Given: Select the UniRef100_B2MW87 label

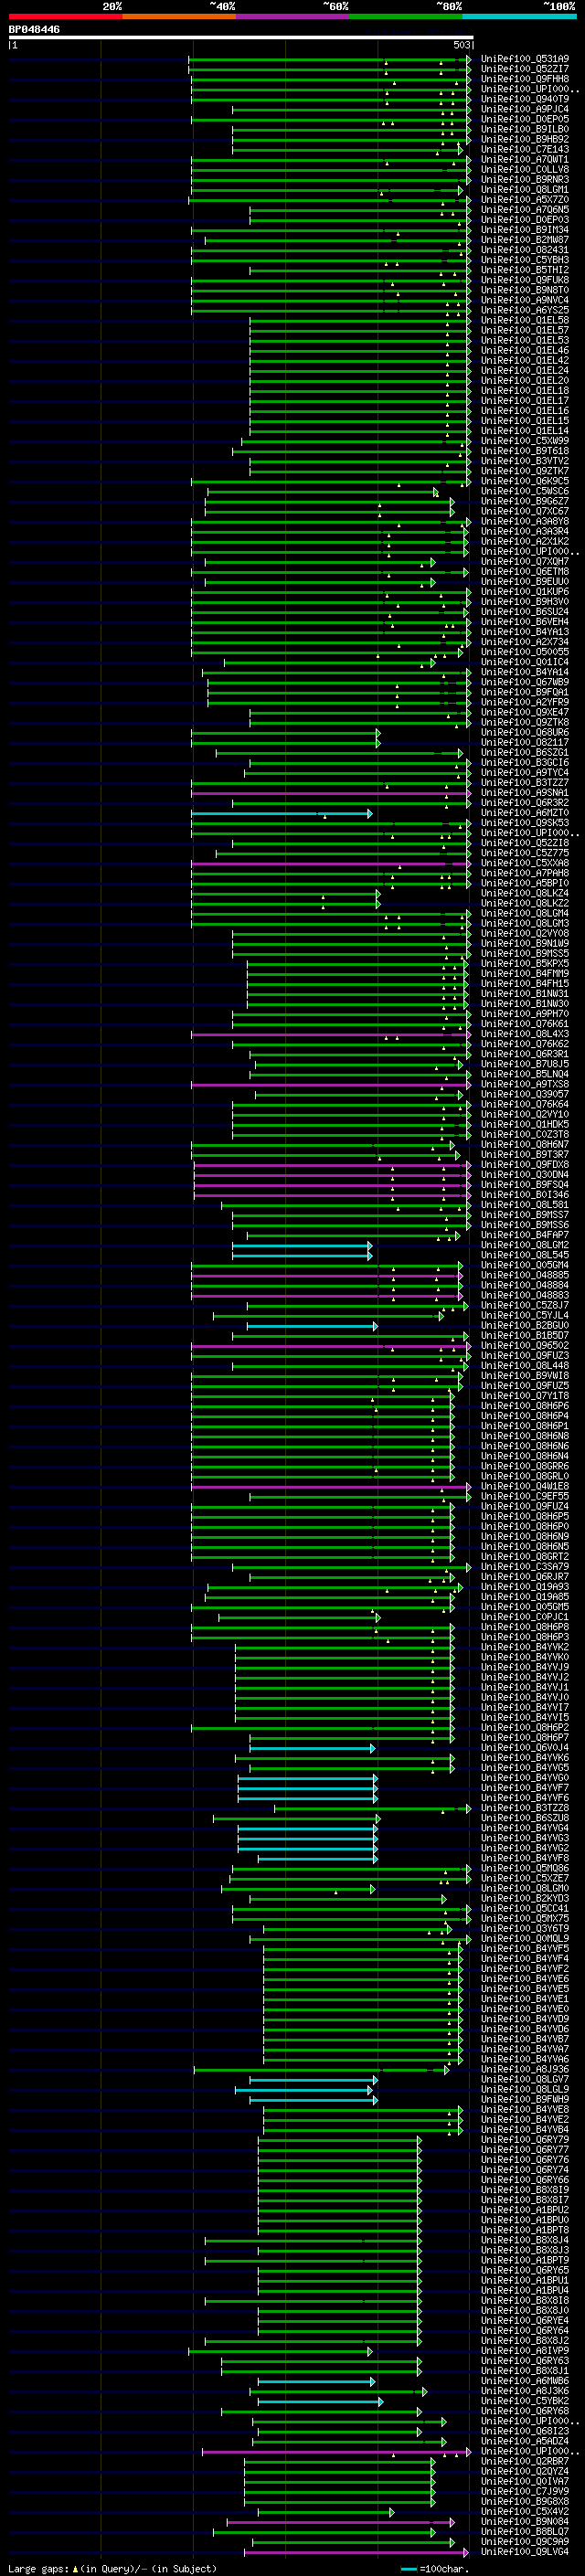Looking at the screenshot, I should 525,240.
